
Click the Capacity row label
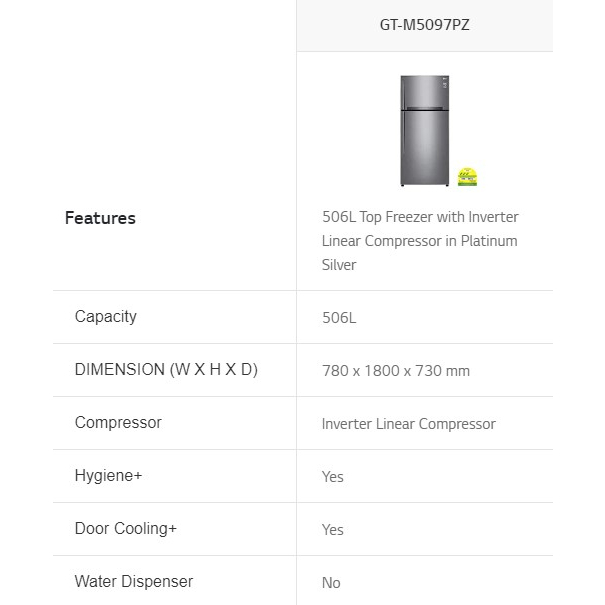point(106,317)
